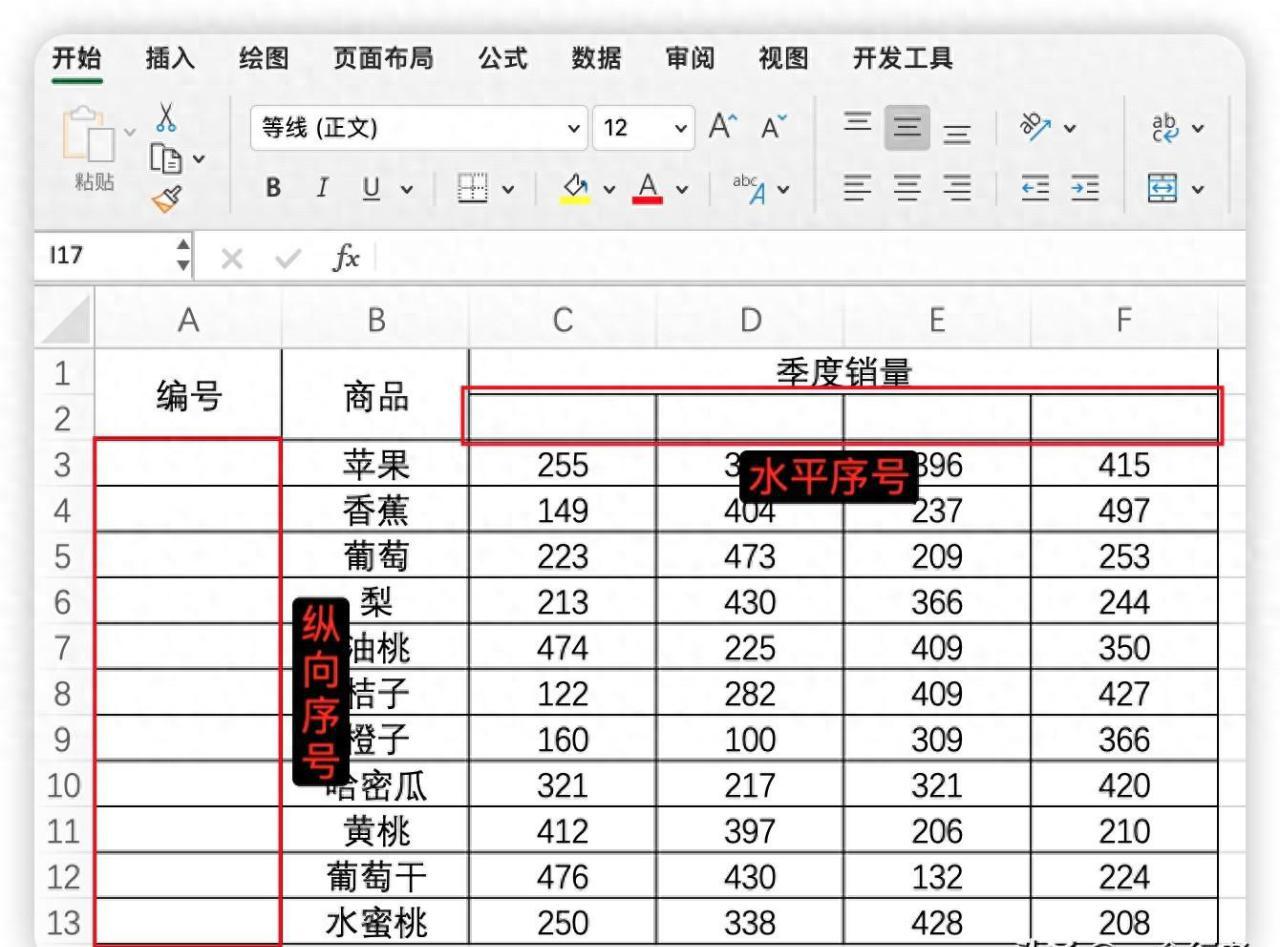Image resolution: width=1280 pixels, height=947 pixels.
Task: Select column C header
Action: click(x=562, y=320)
